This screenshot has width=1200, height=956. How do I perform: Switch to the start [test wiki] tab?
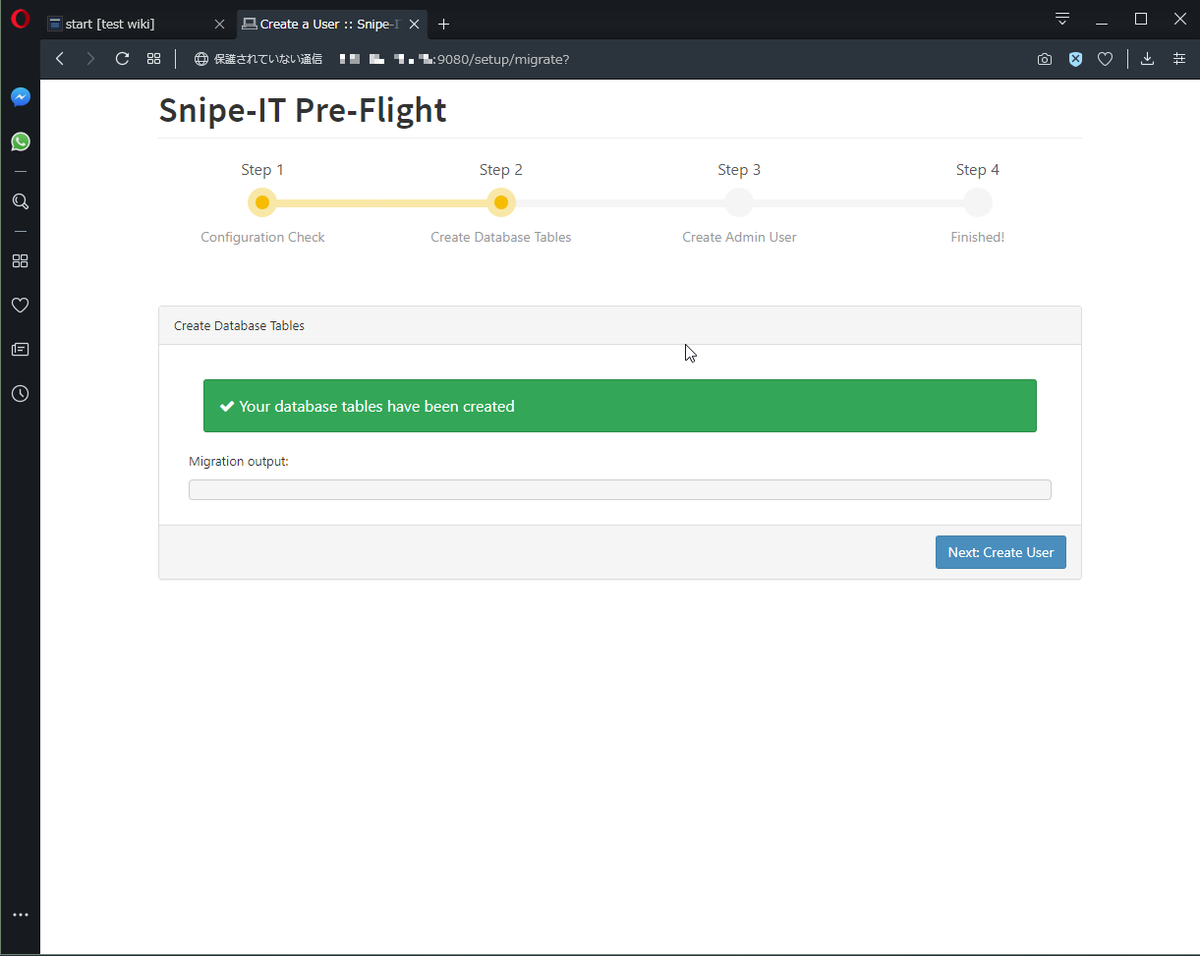(x=136, y=24)
